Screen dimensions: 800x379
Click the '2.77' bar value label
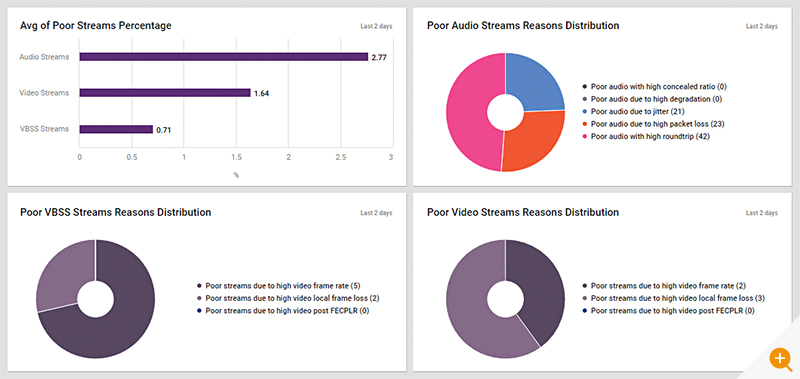pos(379,58)
